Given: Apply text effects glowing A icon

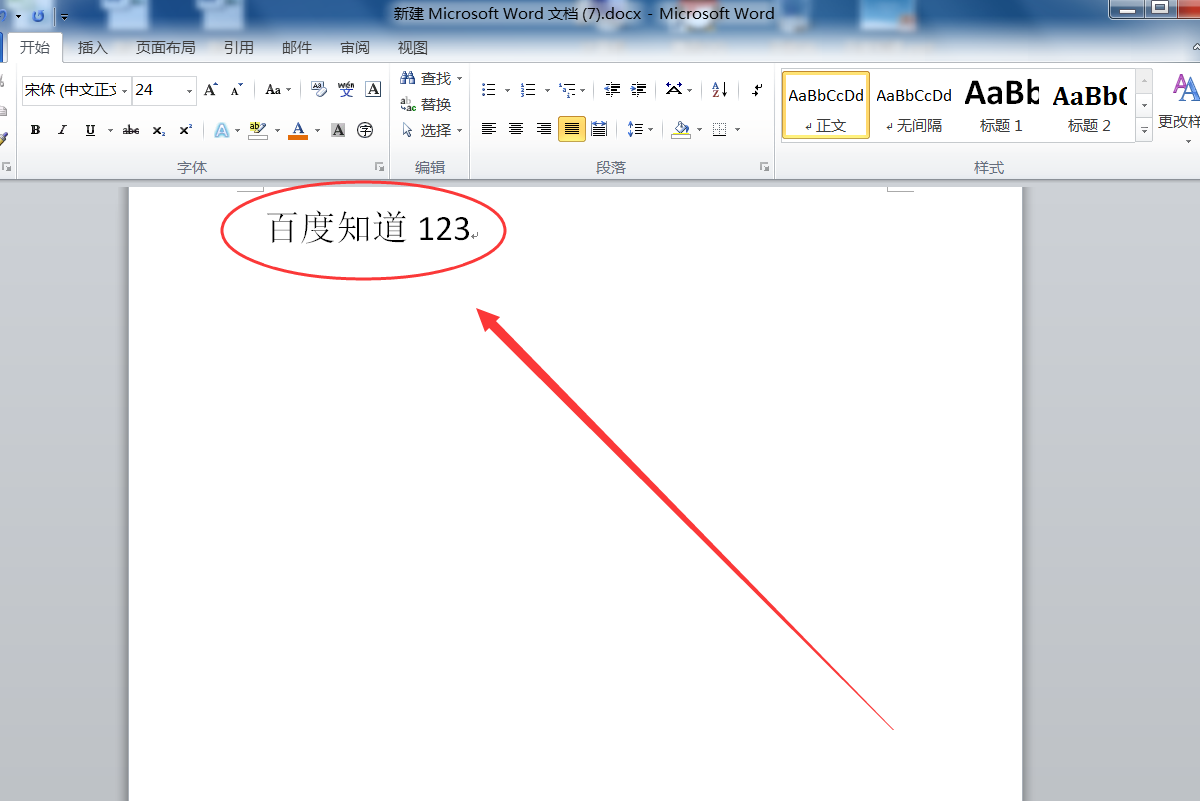Looking at the screenshot, I should pos(221,130).
